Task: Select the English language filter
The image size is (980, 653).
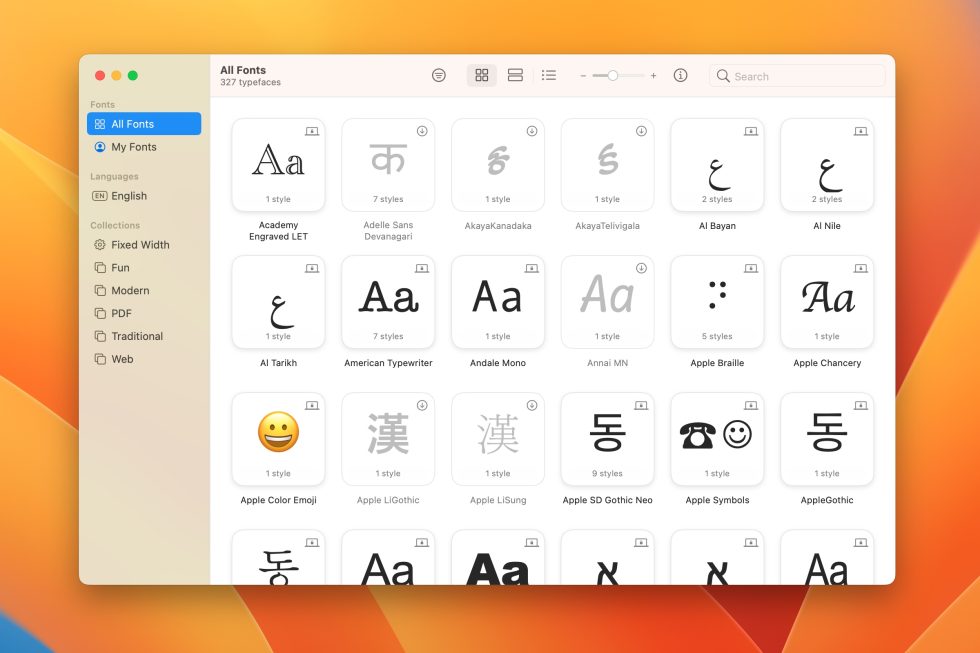Action: 144,196
